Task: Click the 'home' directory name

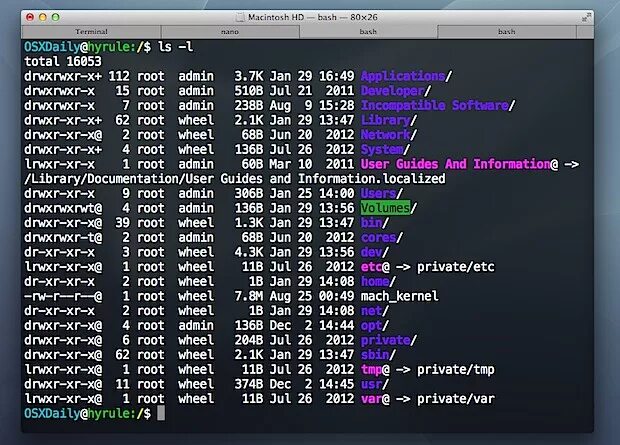Action: tap(375, 281)
